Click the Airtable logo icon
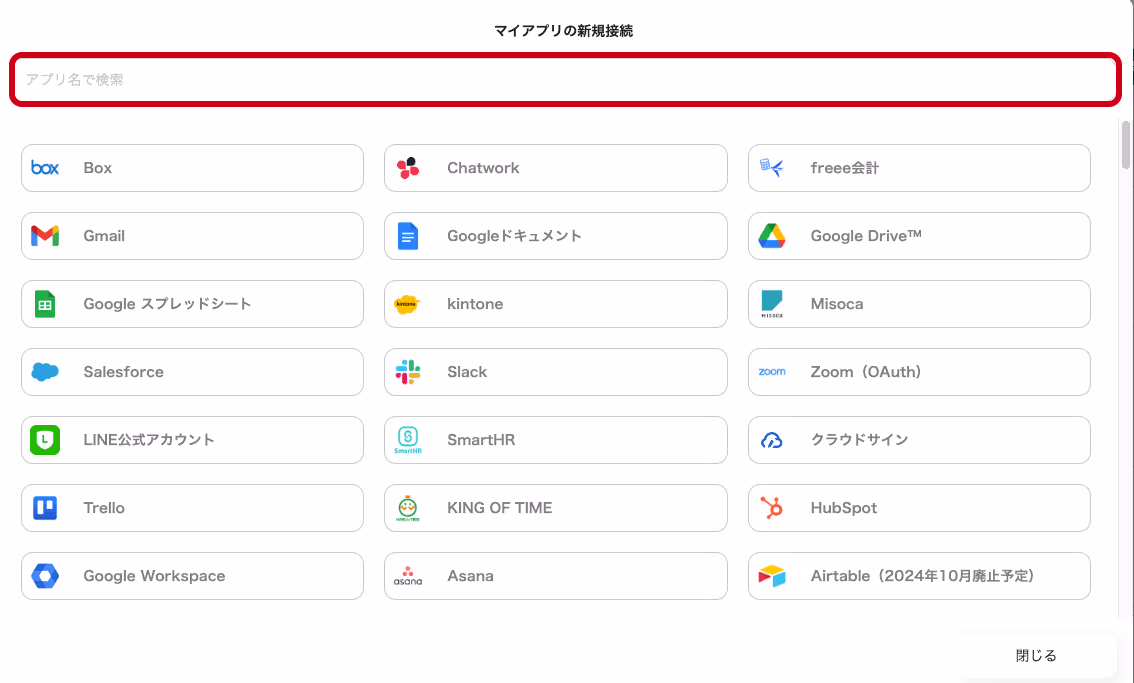The width and height of the screenshot is (1134, 683). (772, 576)
